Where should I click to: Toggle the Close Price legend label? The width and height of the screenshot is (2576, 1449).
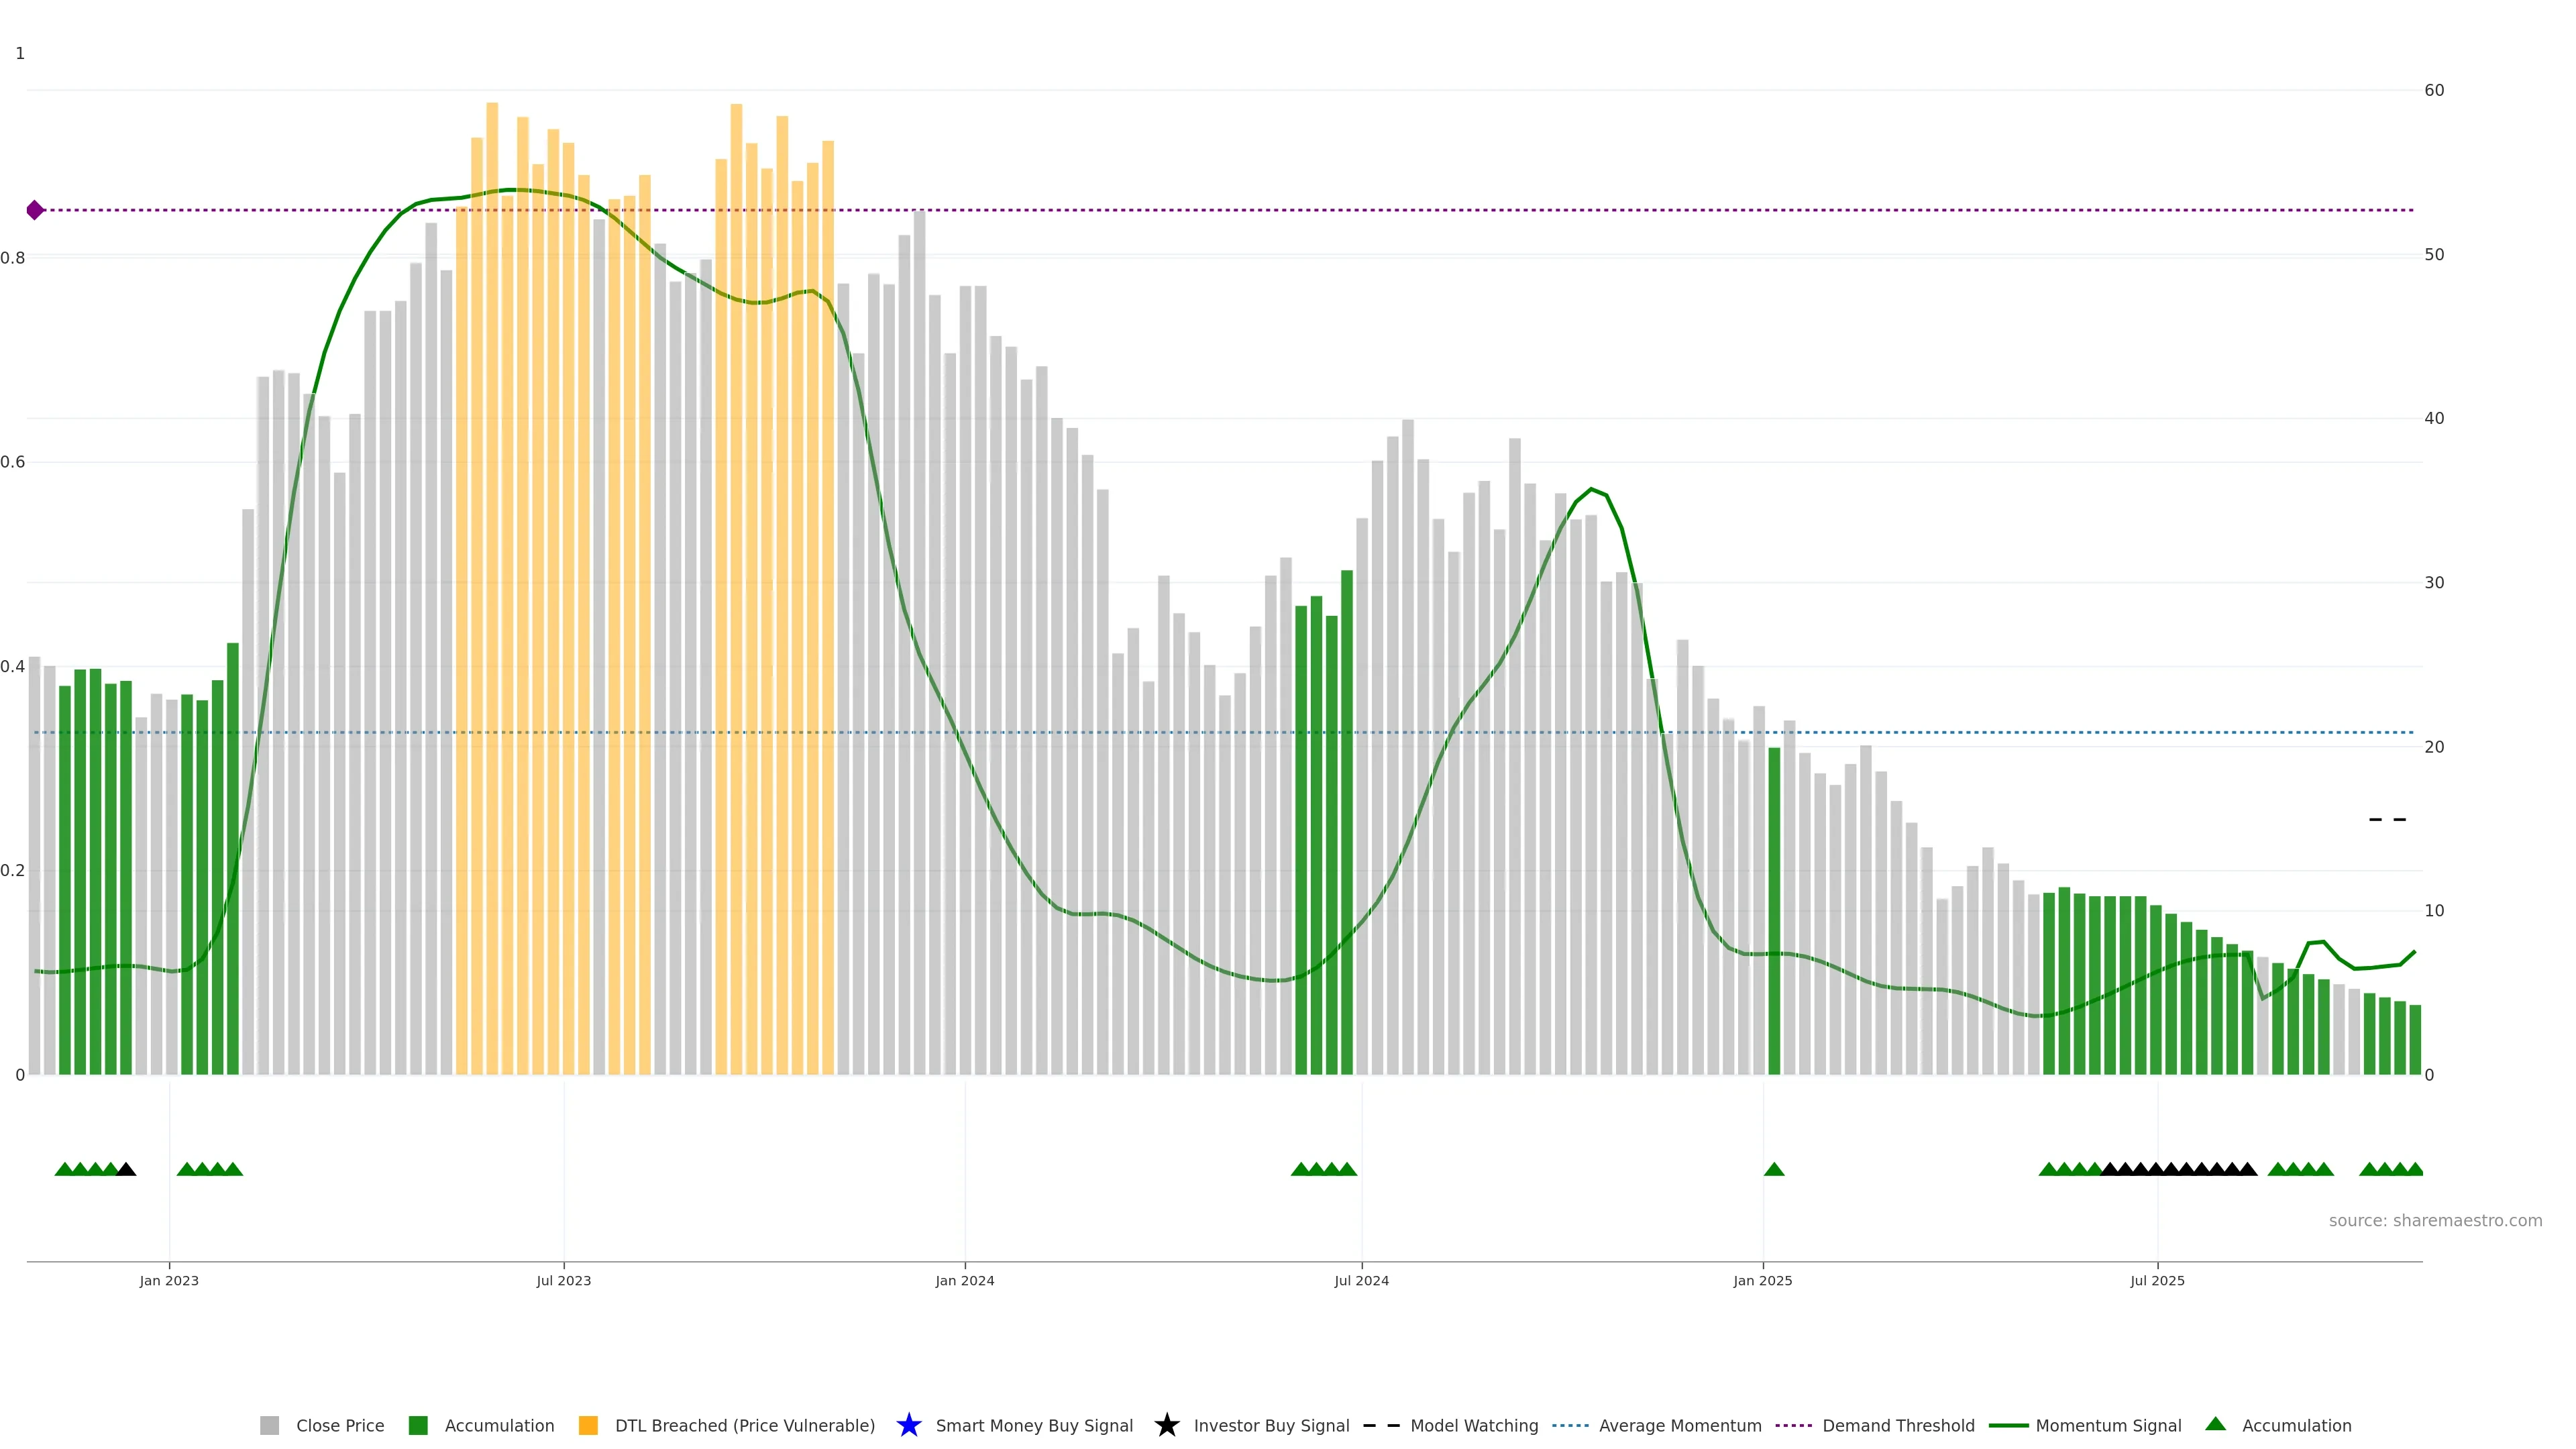(340, 1425)
